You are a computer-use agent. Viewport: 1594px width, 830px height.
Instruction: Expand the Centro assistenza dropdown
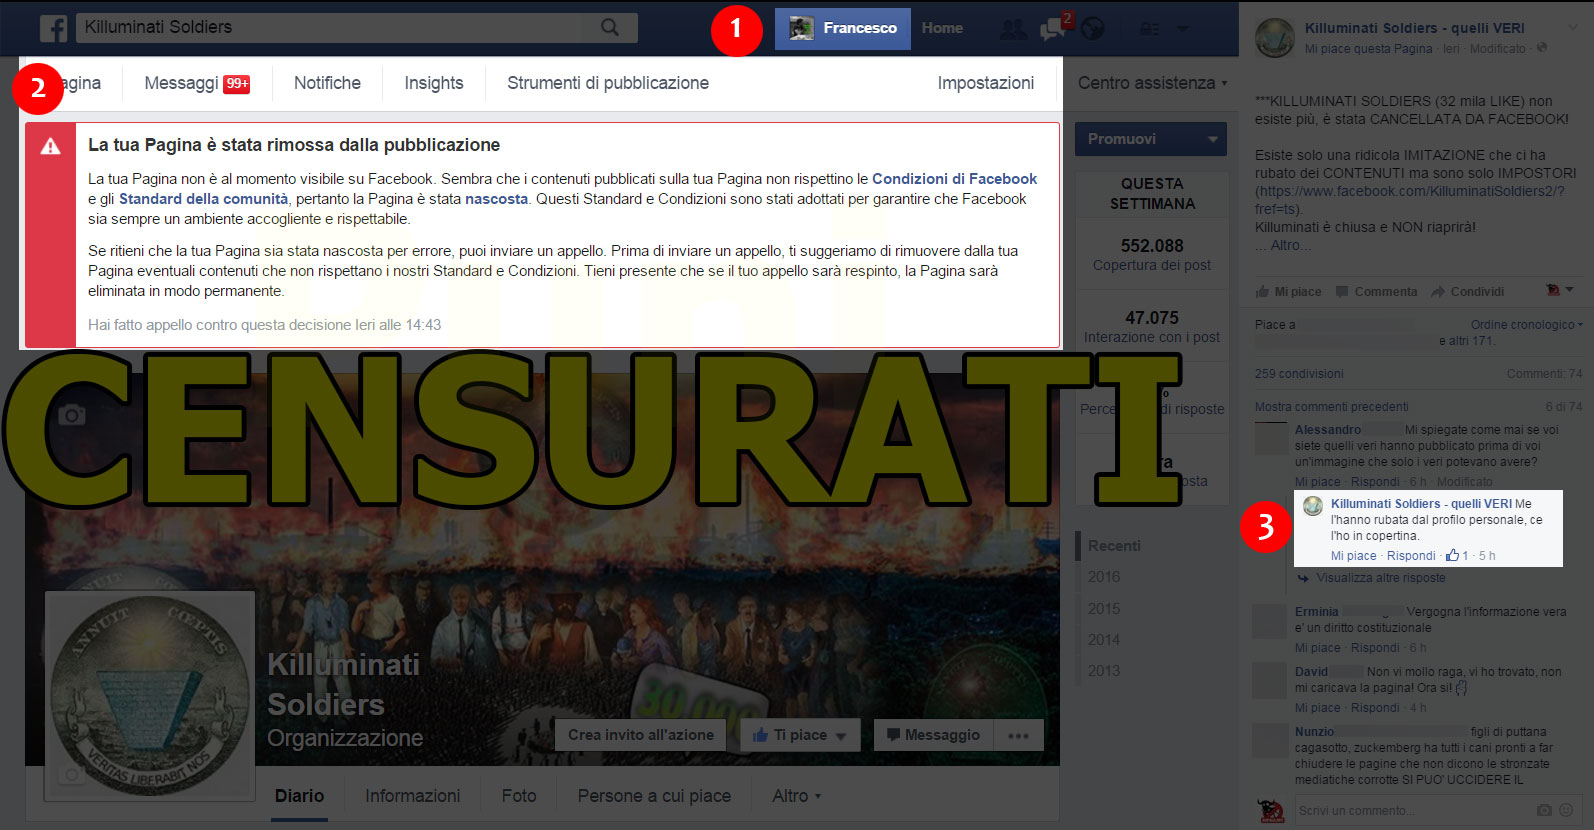click(x=1152, y=83)
